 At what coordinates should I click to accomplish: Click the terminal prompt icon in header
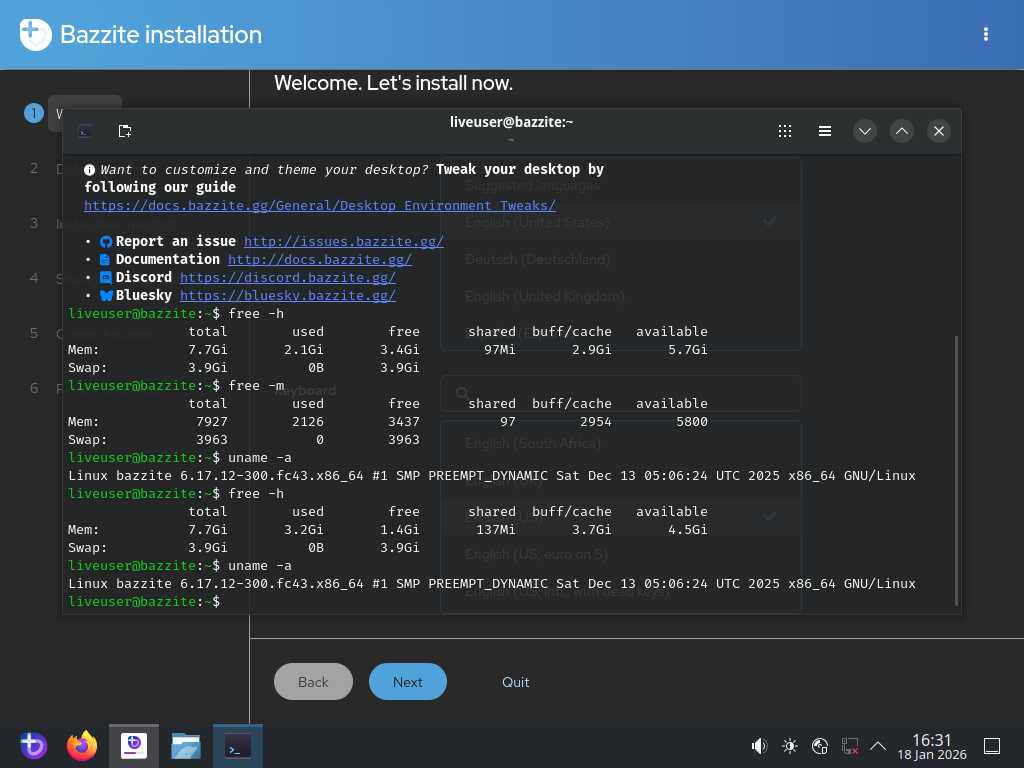tap(86, 131)
